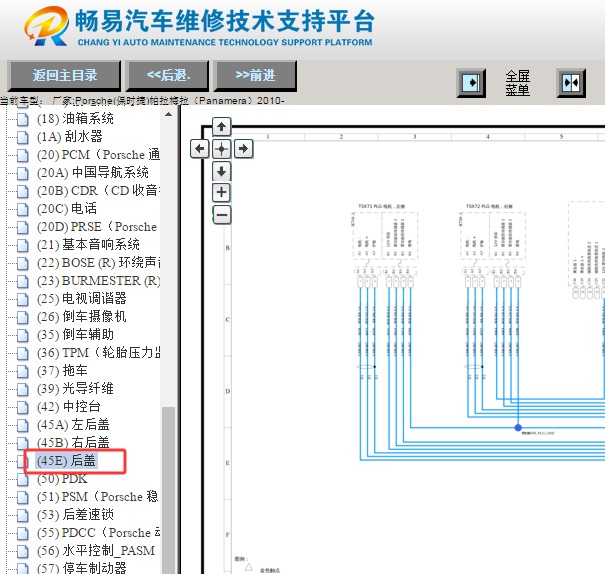Reset diagram view with center crosshair button
Image resolution: width=605 pixels, height=574 pixels.
221,149
